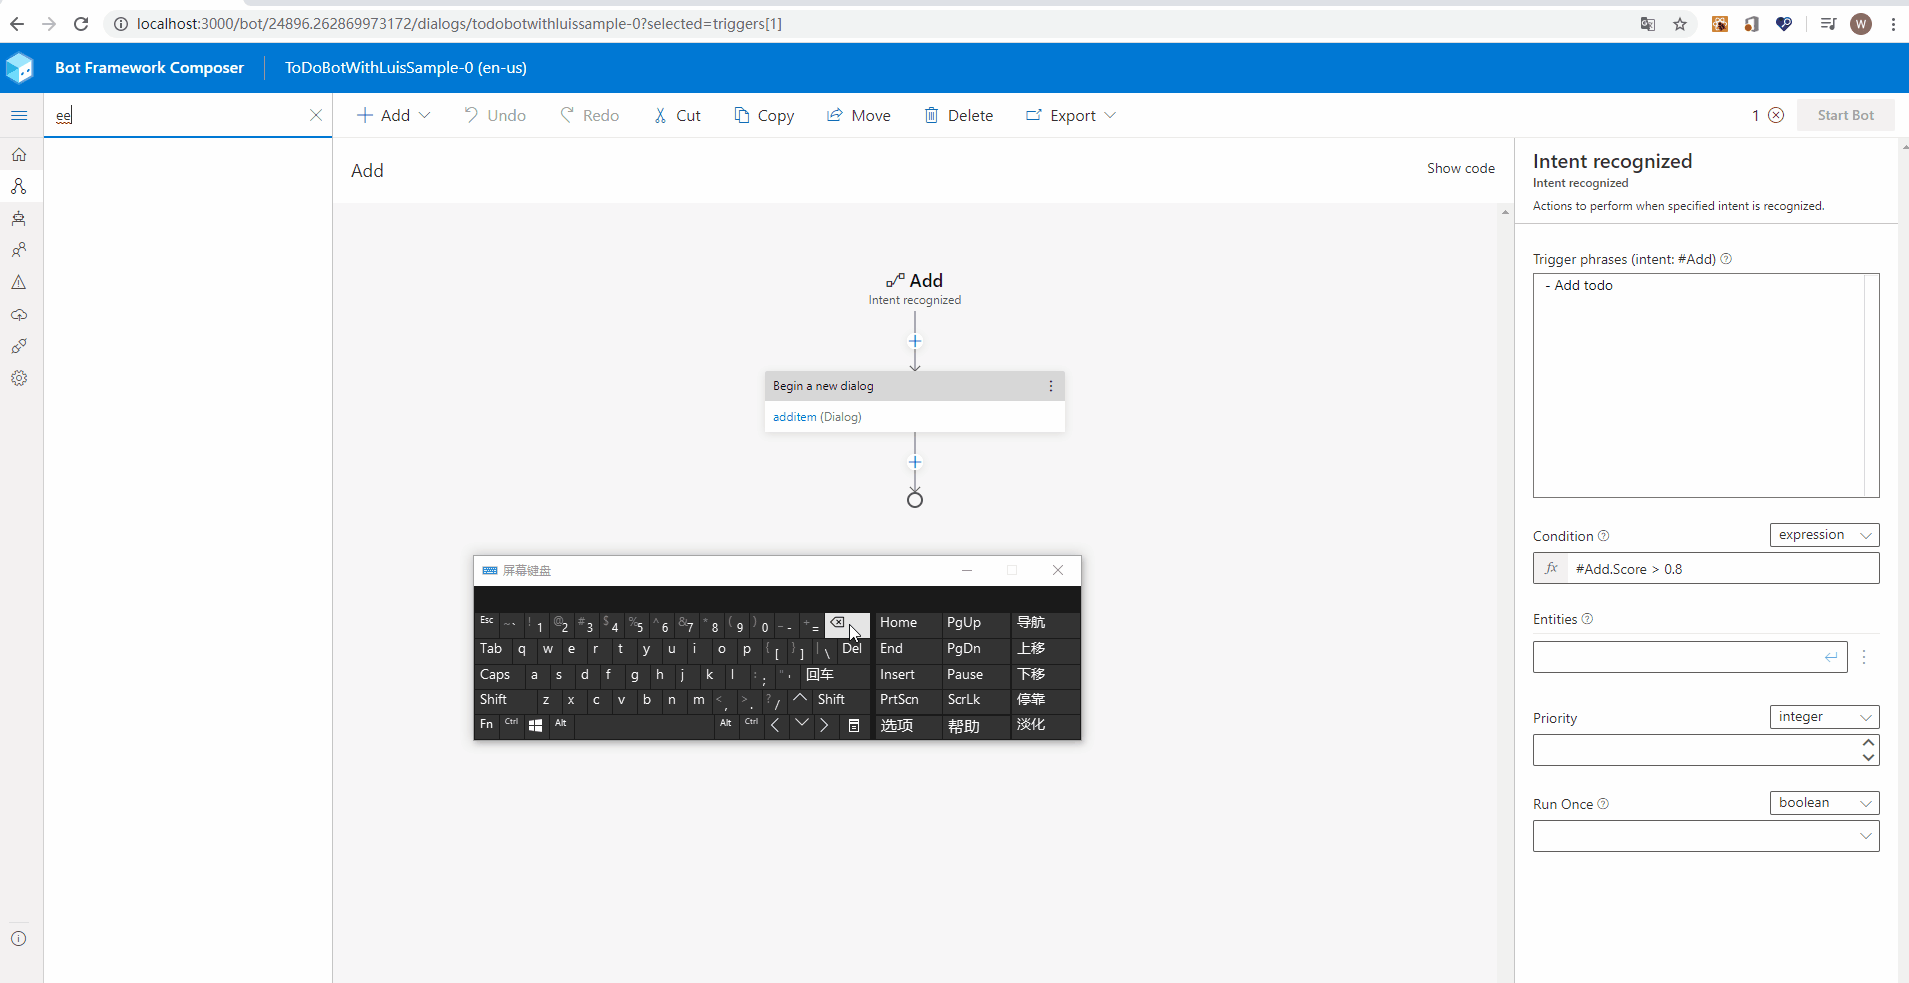The width and height of the screenshot is (1909, 983).
Task: Open the Run Once value dropdown
Action: (1706, 836)
